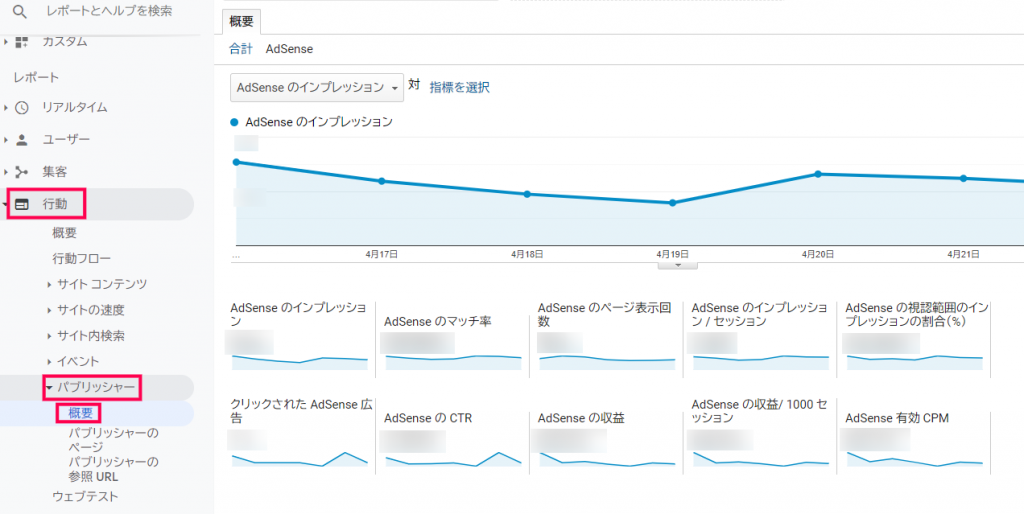This screenshot has width=1024, height=514.
Task: Open 集客 reports
Action: click(55, 172)
